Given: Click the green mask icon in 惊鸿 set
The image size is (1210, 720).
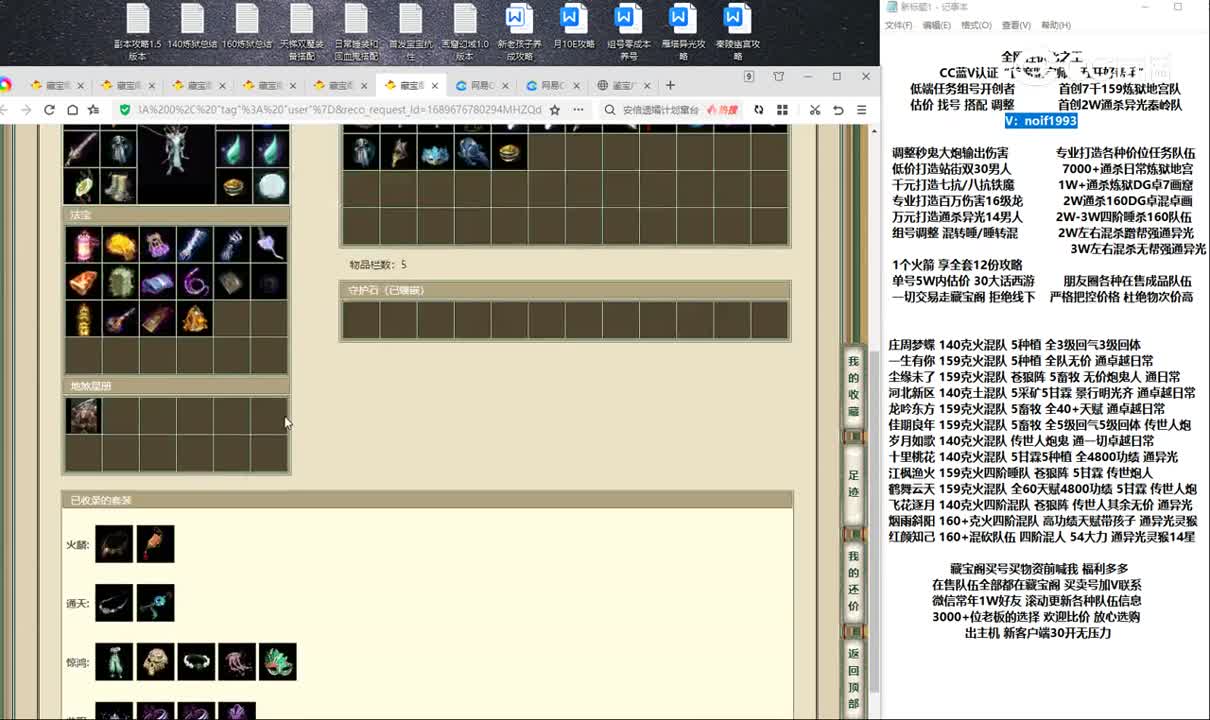Looking at the screenshot, I should pos(278,662).
